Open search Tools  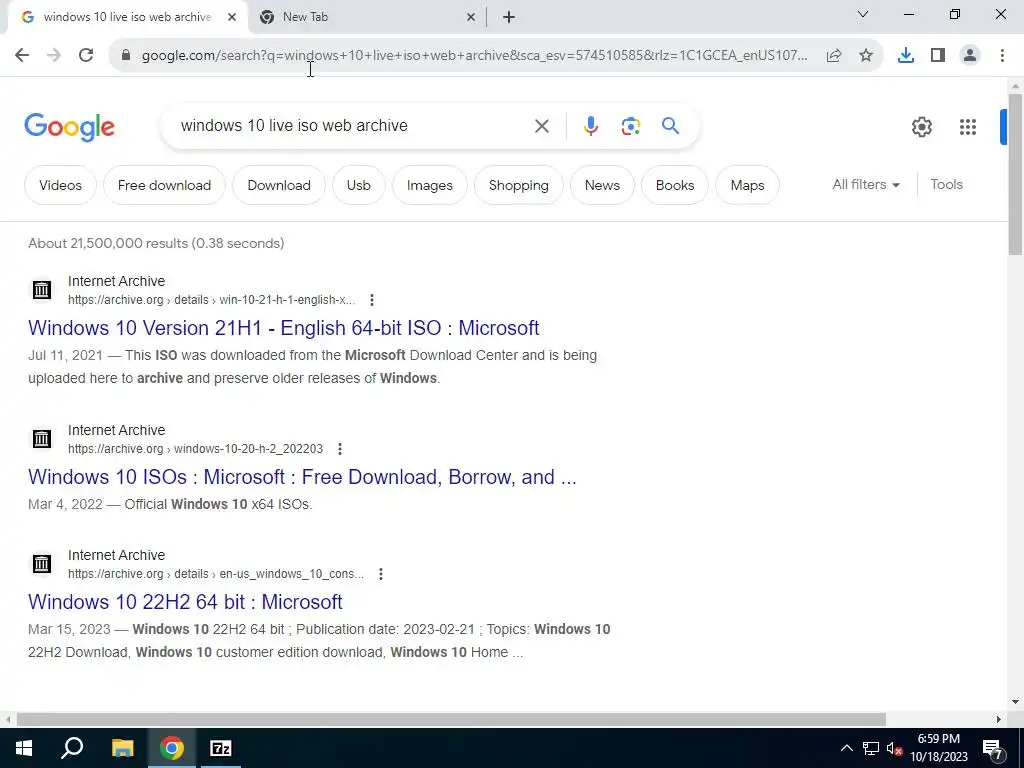946,185
